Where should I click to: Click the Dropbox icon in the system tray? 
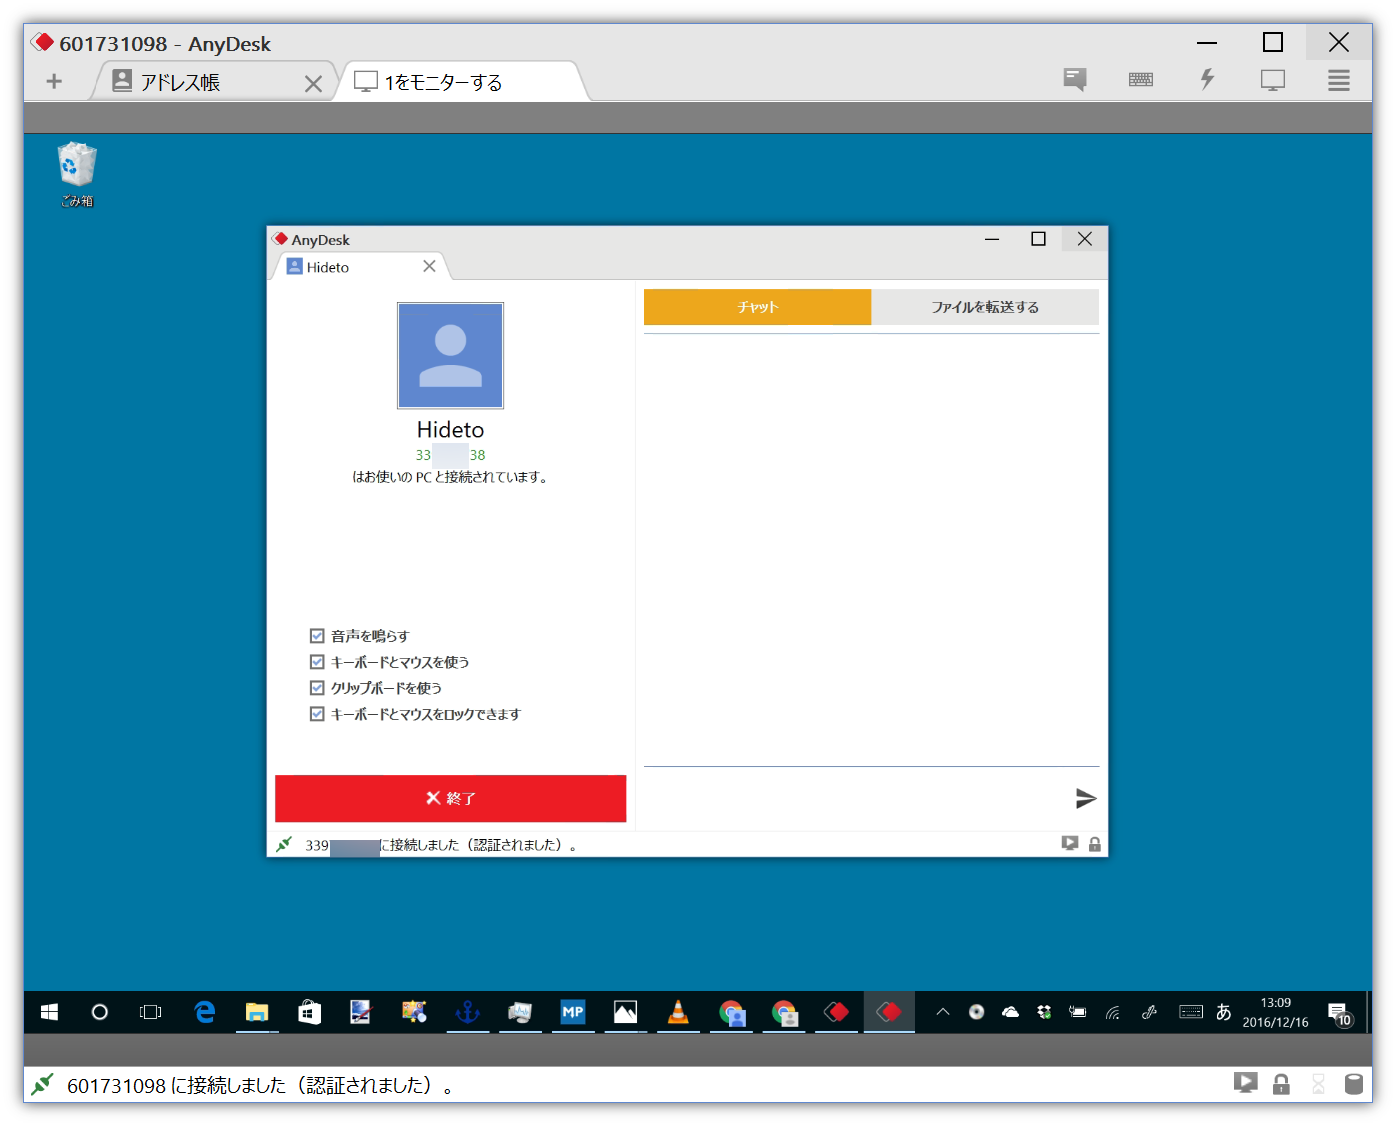pos(1044,1012)
